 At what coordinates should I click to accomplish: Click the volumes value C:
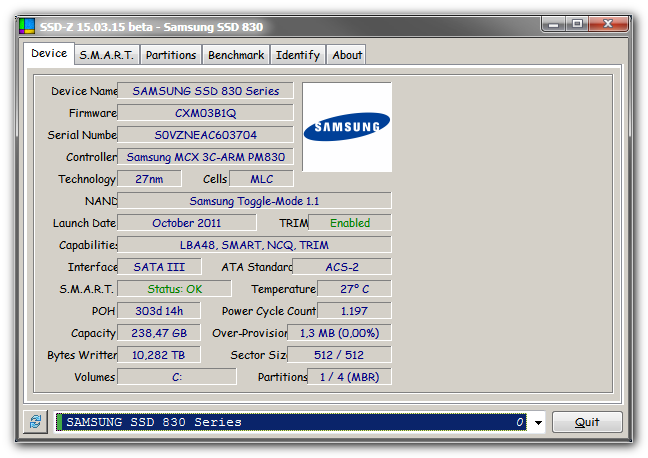177,377
